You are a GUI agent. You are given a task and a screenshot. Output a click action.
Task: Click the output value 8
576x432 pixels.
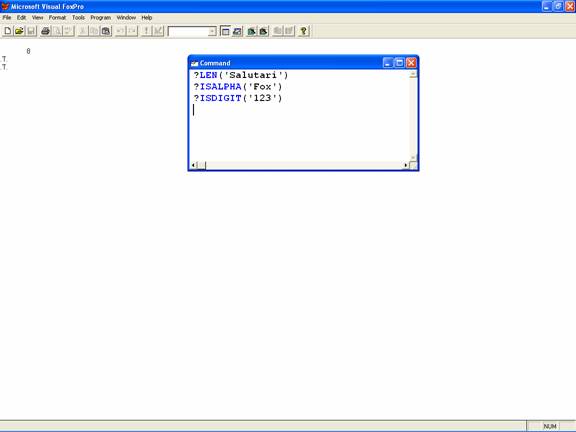[28, 51]
